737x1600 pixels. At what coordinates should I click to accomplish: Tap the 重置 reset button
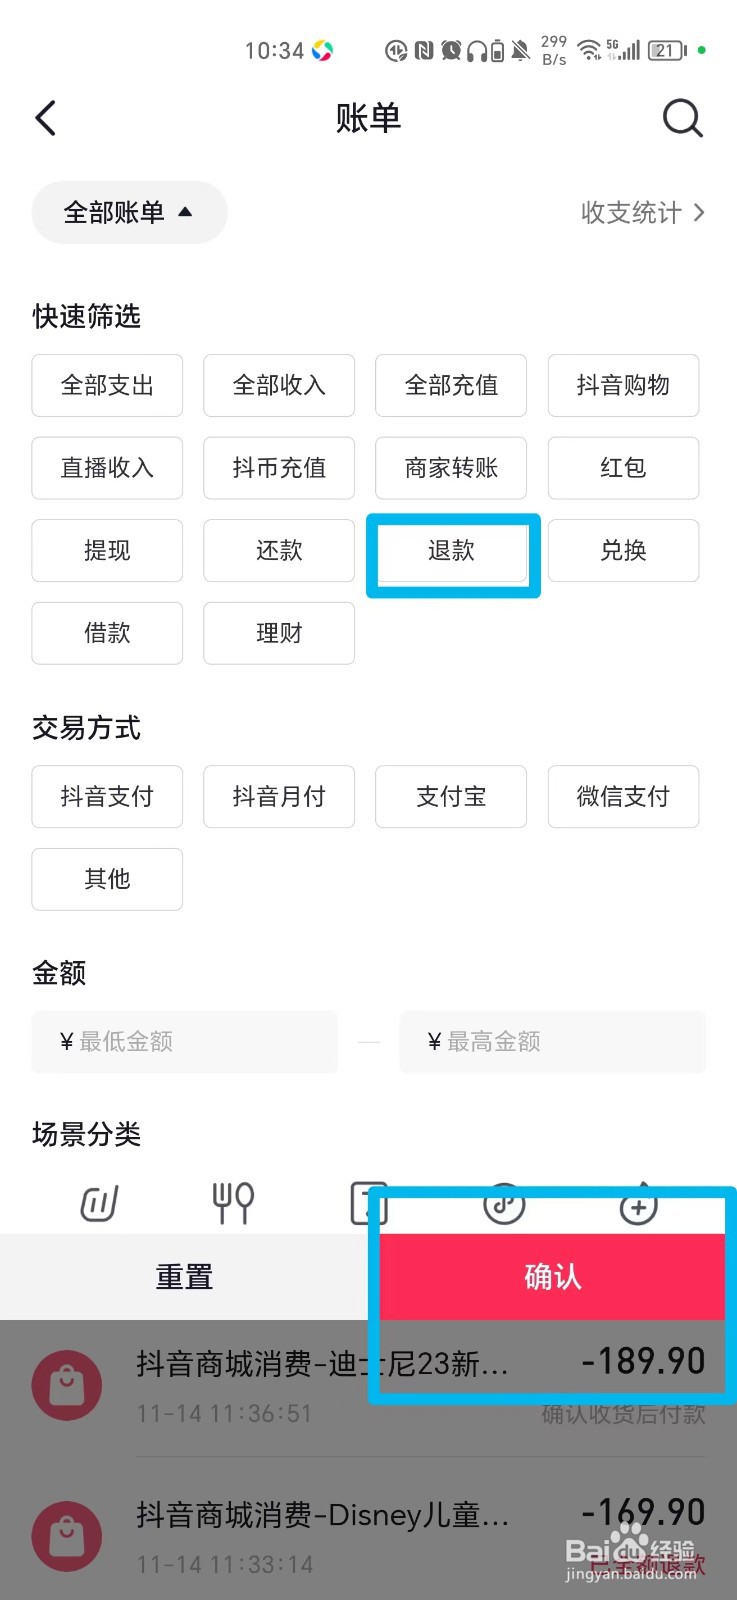click(184, 1276)
